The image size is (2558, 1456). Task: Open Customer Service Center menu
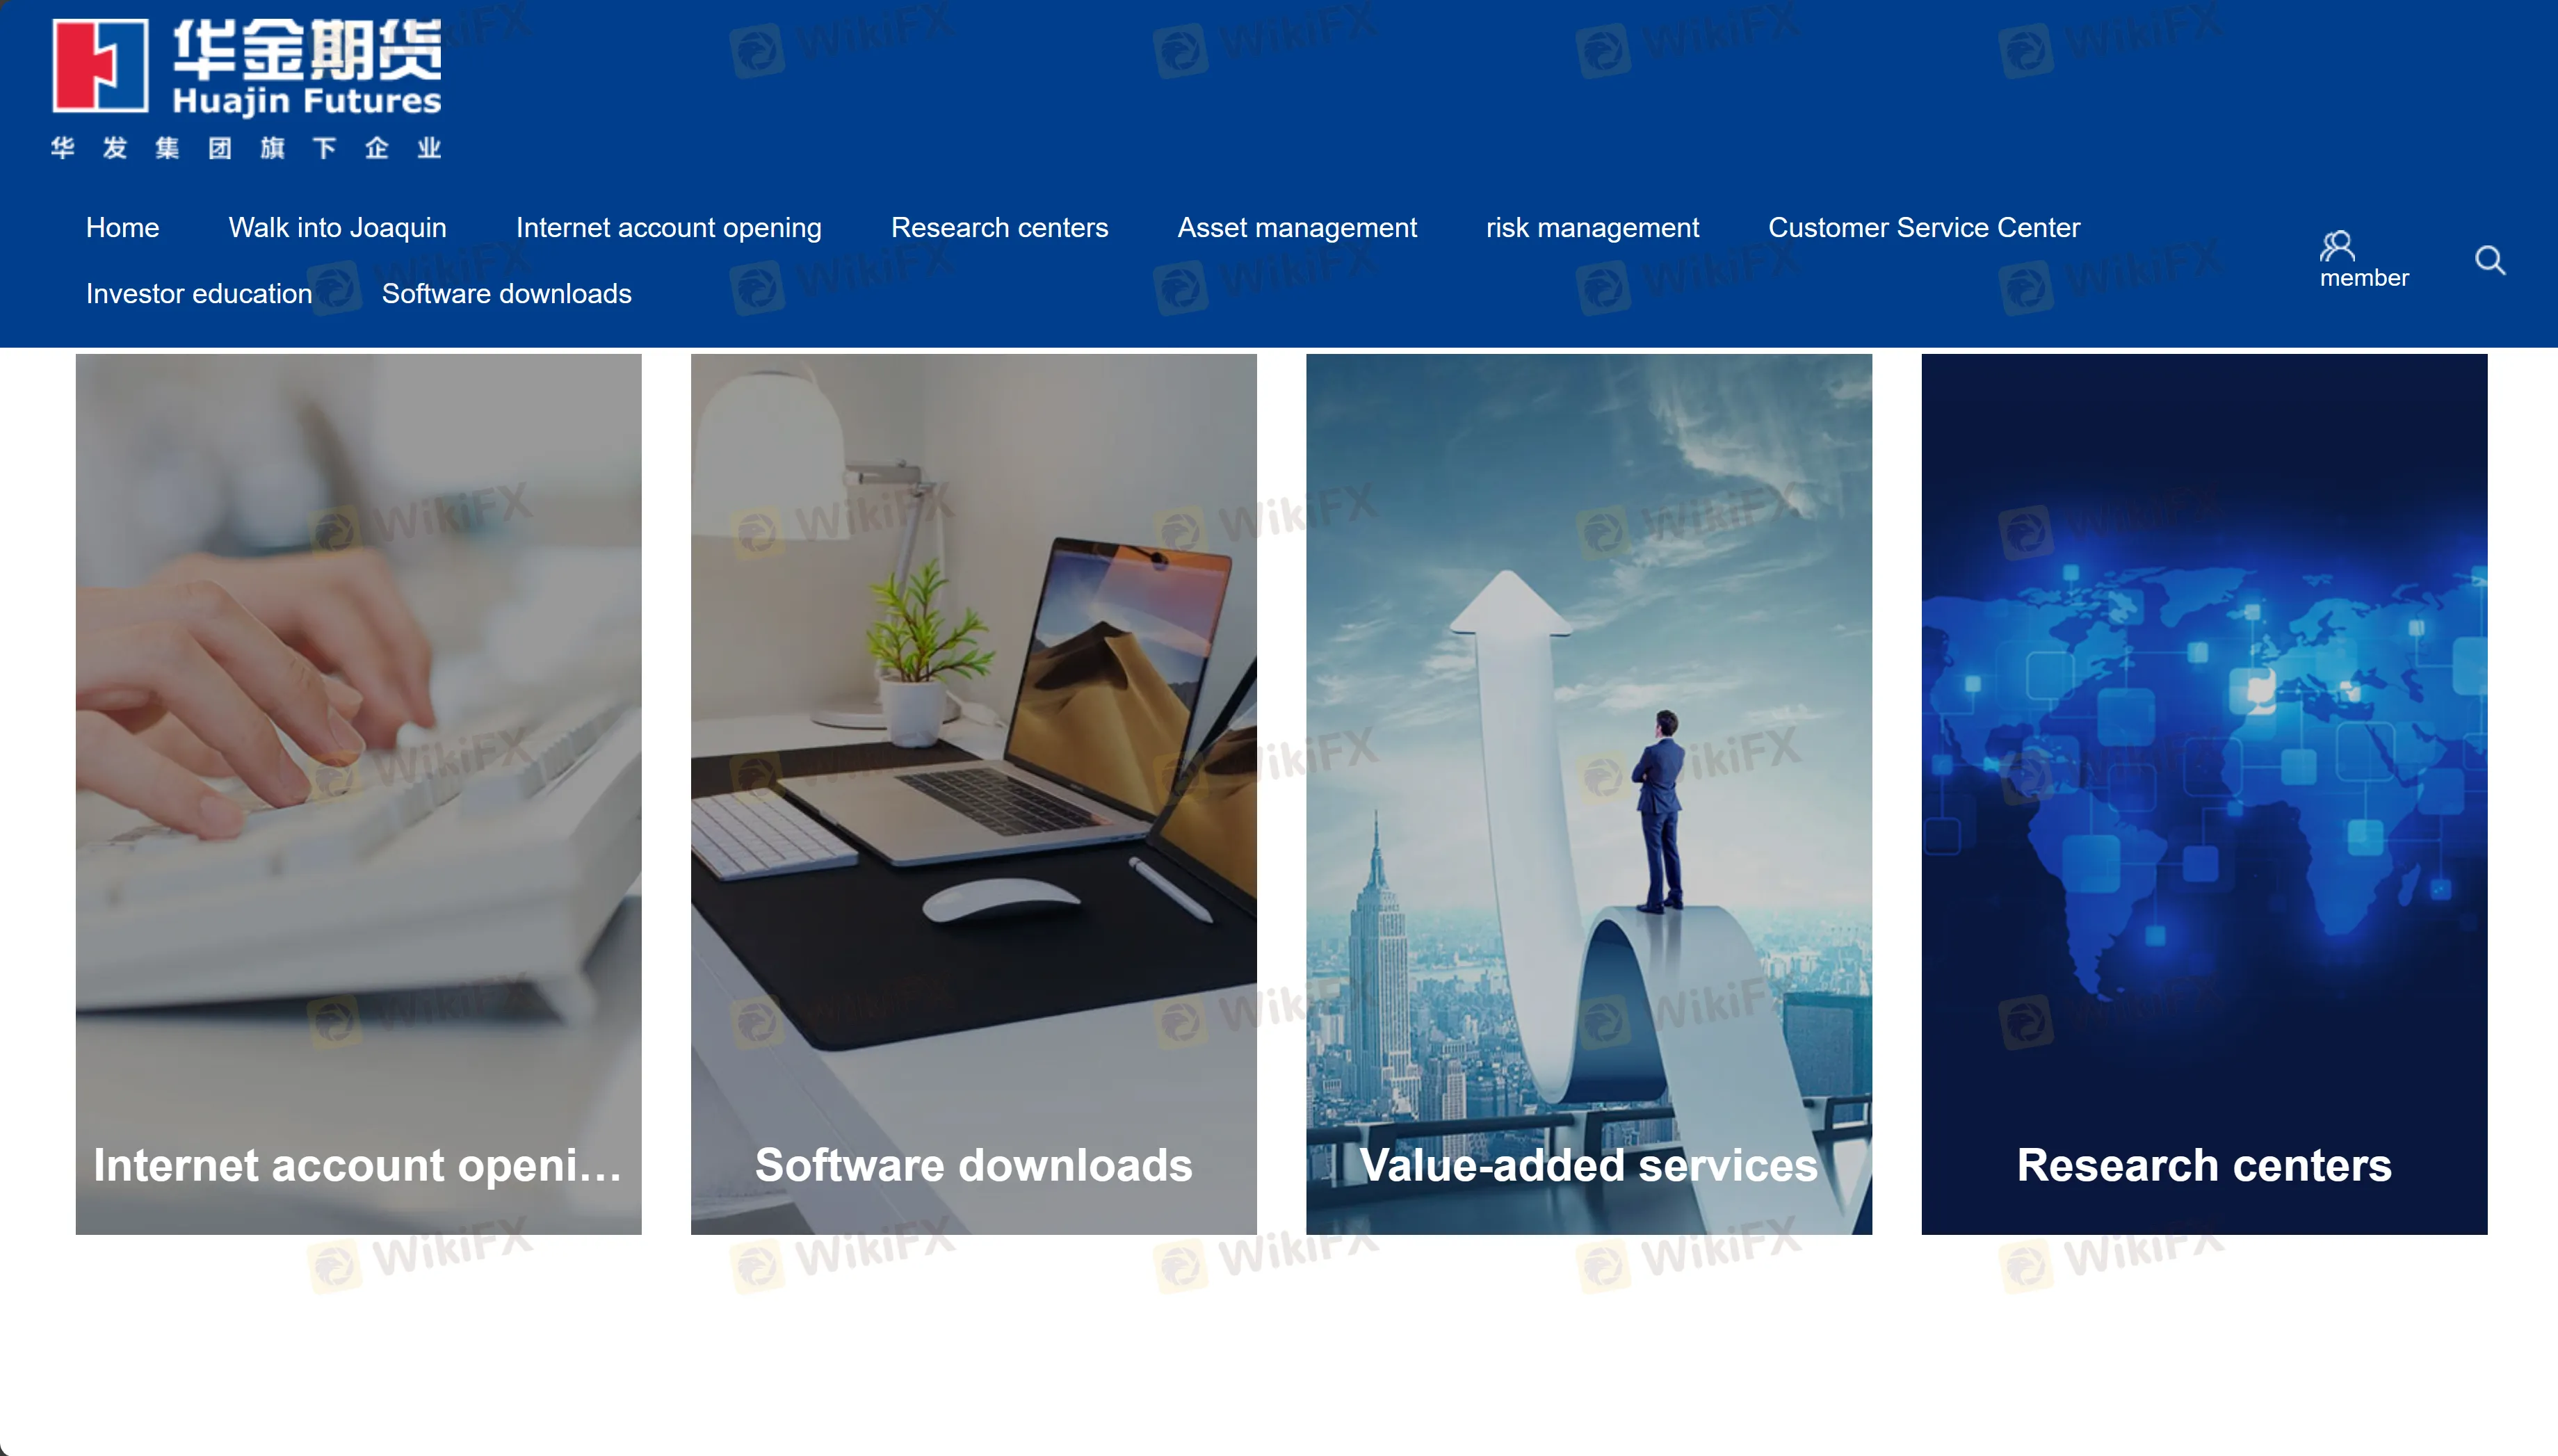click(1923, 228)
